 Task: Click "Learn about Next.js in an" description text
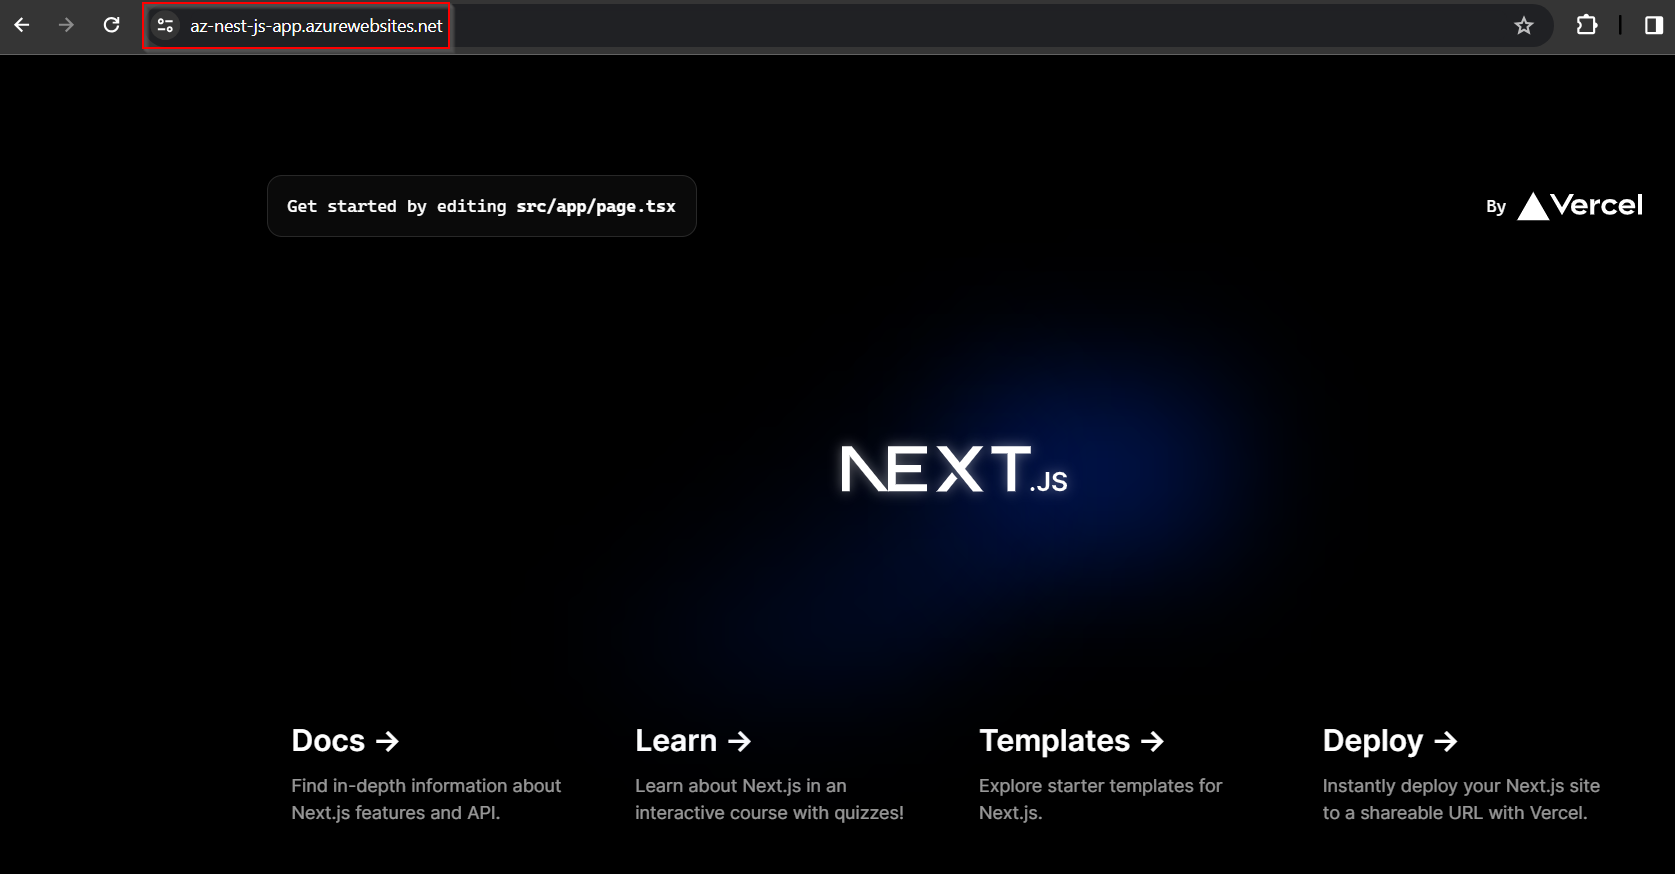coord(741,786)
